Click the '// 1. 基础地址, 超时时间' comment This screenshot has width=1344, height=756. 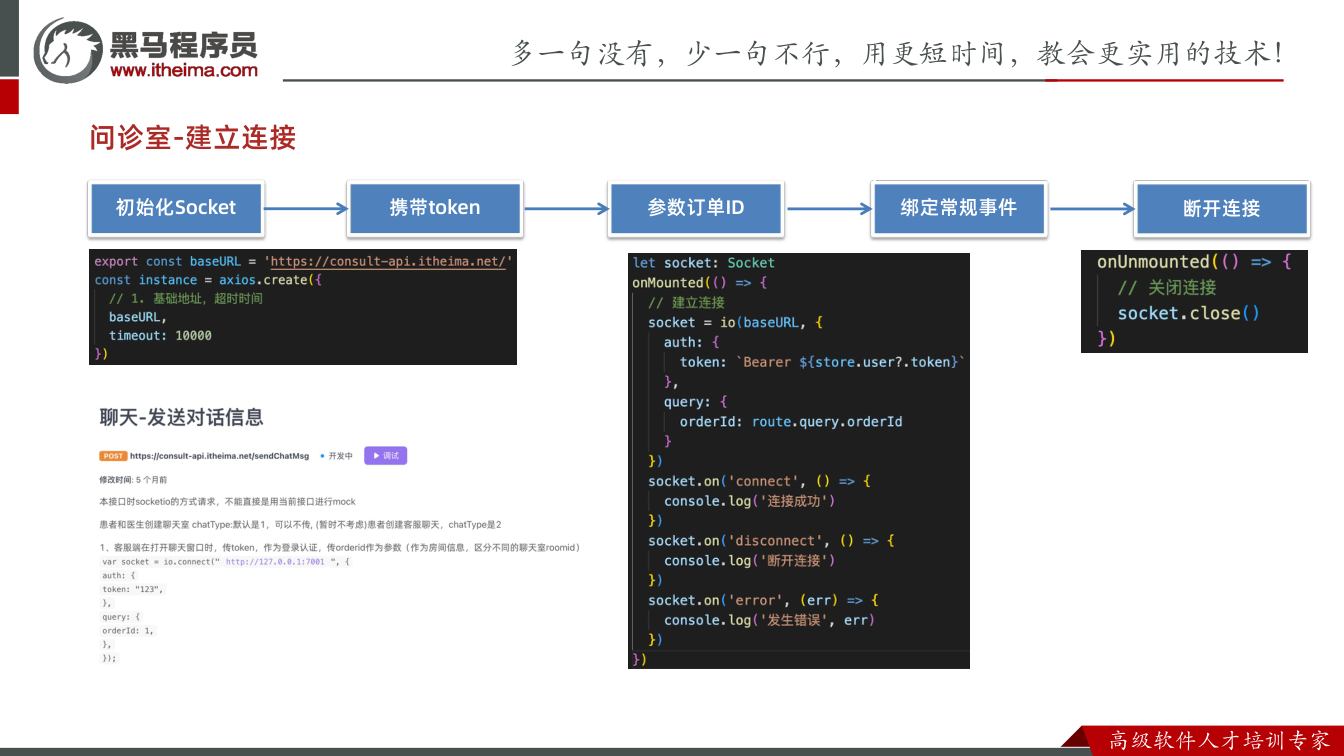tap(186, 299)
